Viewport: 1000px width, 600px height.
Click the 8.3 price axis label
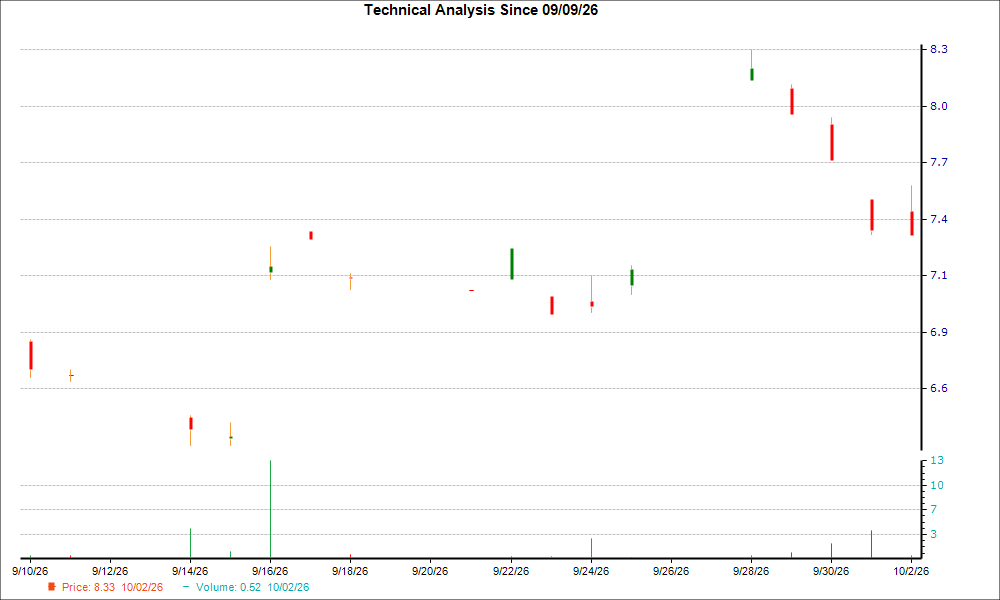click(938, 49)
